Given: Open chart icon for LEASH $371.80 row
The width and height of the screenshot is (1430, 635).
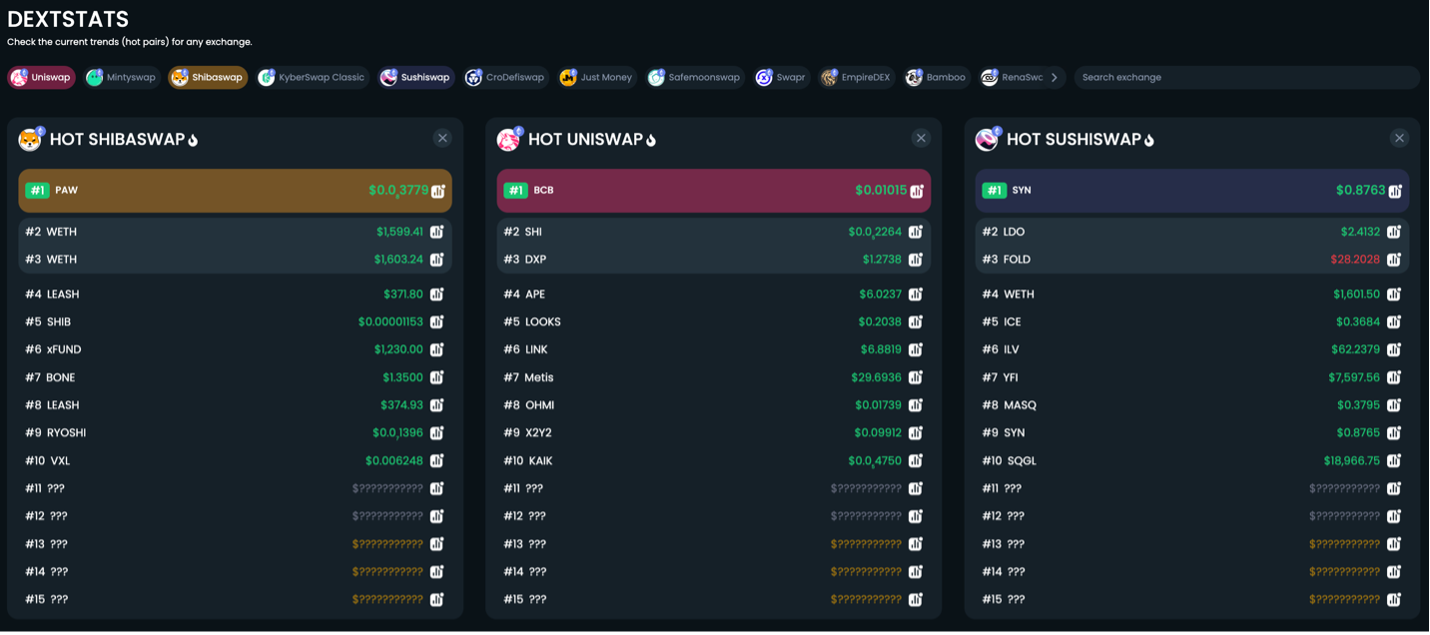Looking at the screenshot, I should tap(437, 294).
